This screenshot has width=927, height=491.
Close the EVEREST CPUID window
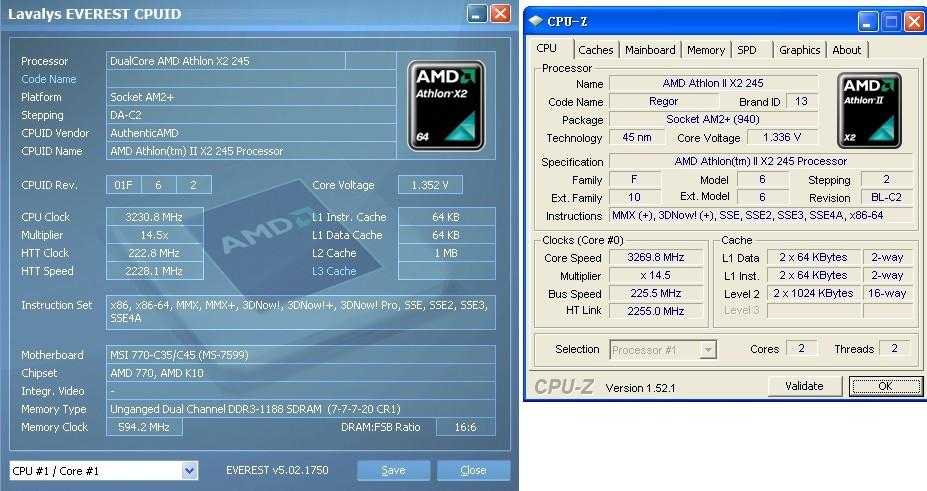tap(500, 14)
